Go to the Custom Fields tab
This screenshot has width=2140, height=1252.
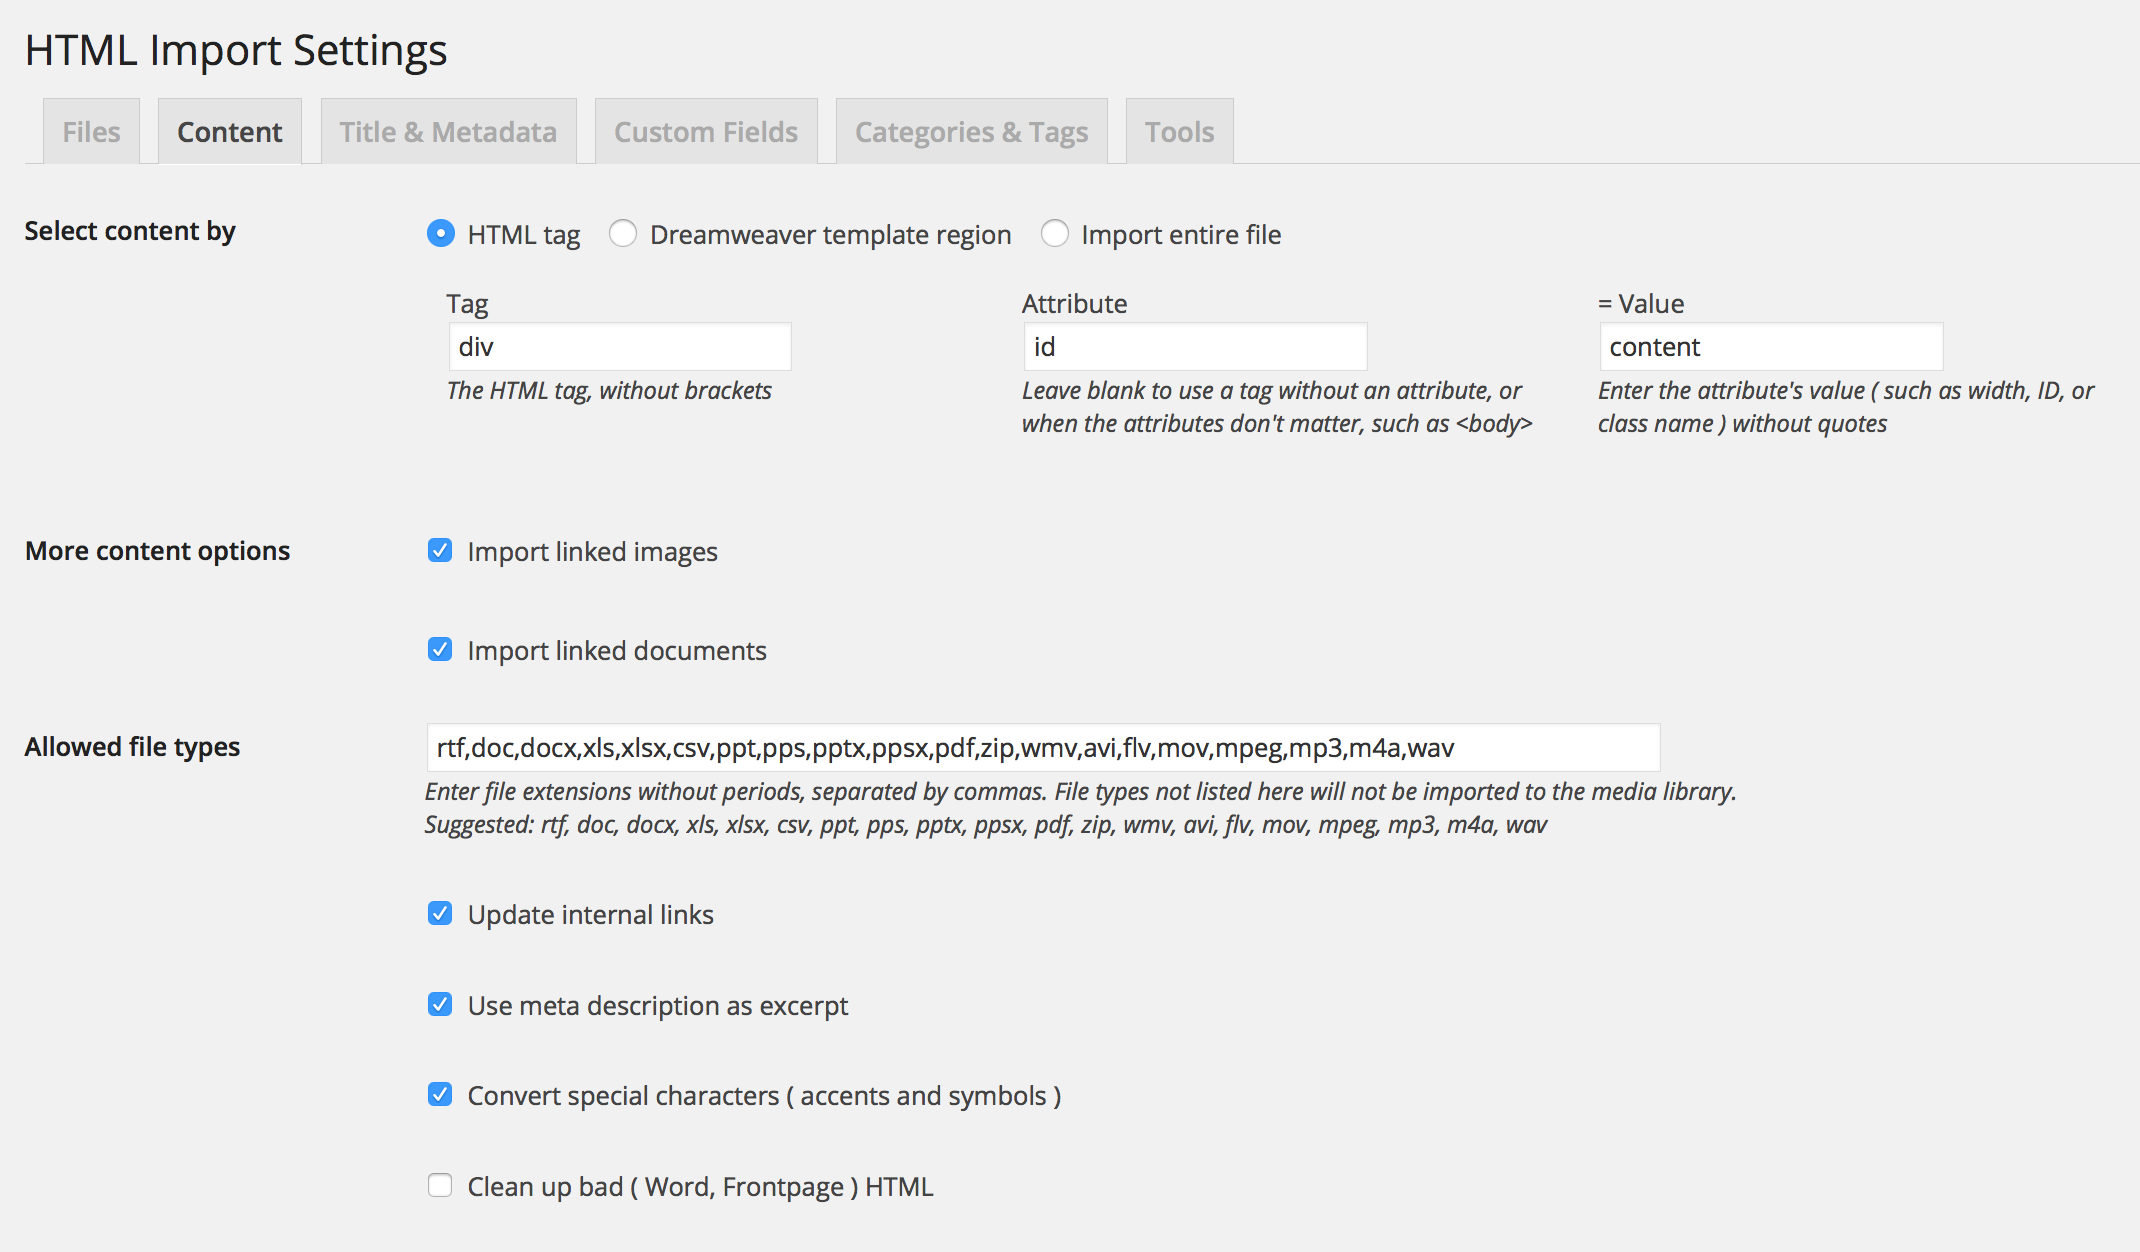click(x=705, y=132)
